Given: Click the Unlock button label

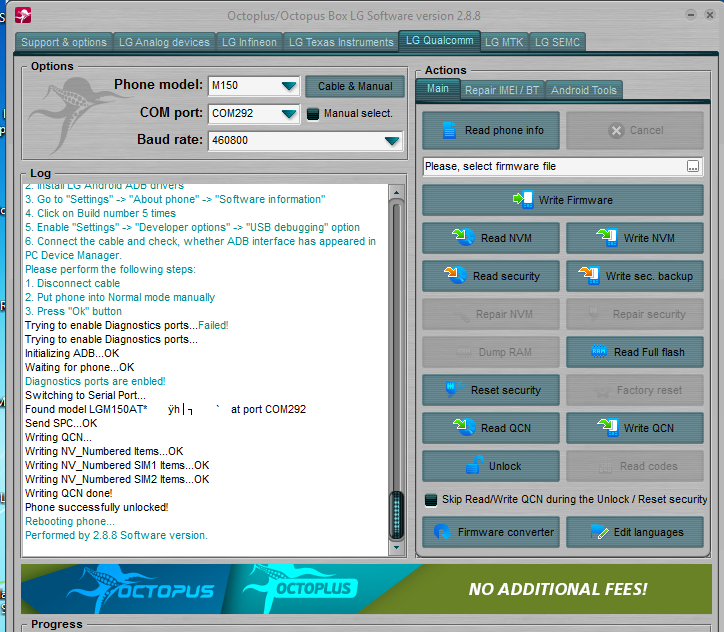Looking at the screenshot, I should pos(505,466).
